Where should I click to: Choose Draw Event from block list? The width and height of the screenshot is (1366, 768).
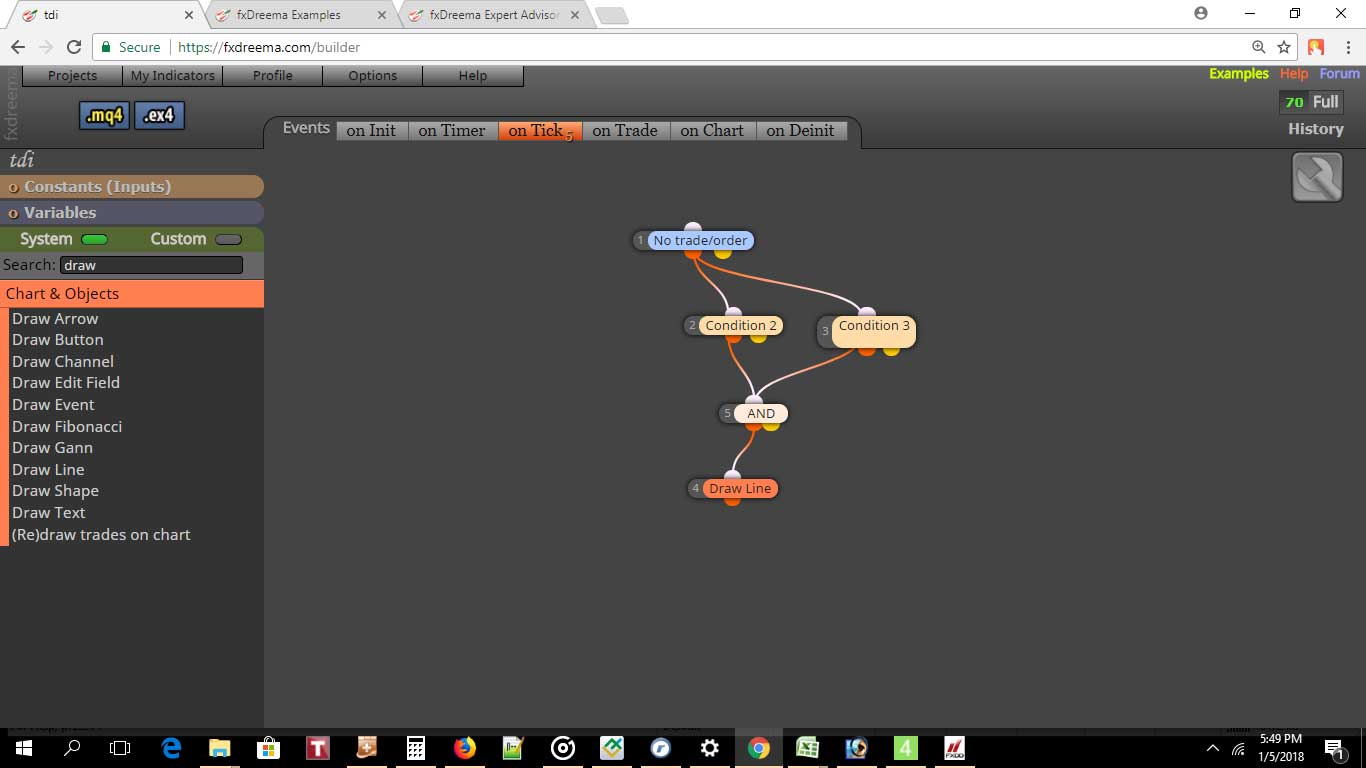pyautogui.click(x=53, y=405)
